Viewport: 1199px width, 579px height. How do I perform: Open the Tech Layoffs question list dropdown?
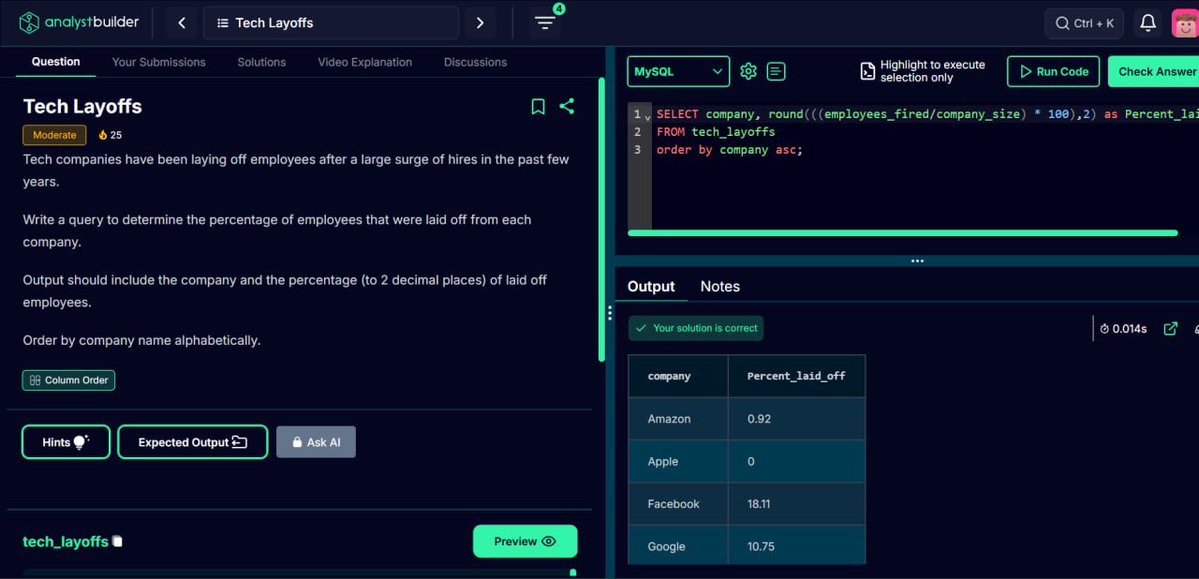pos(331,23)
